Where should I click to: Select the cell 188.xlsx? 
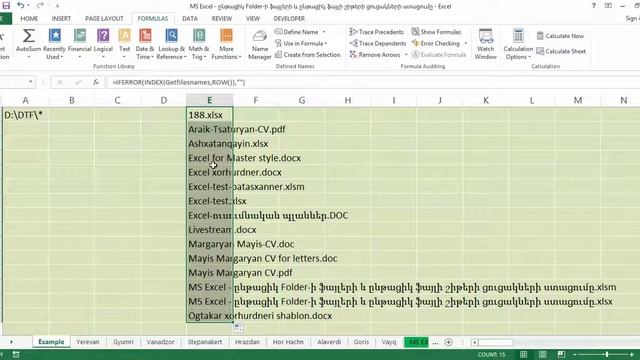[x=209, y=115]
